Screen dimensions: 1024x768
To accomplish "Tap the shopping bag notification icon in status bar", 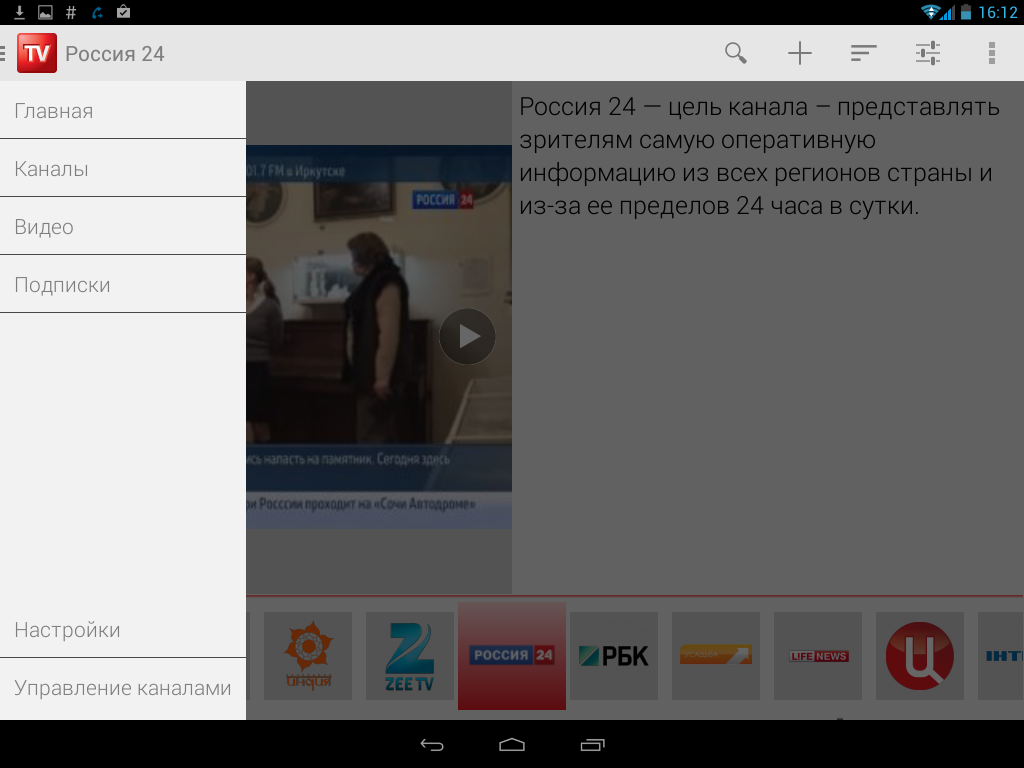I will click(x=123, y=12).
